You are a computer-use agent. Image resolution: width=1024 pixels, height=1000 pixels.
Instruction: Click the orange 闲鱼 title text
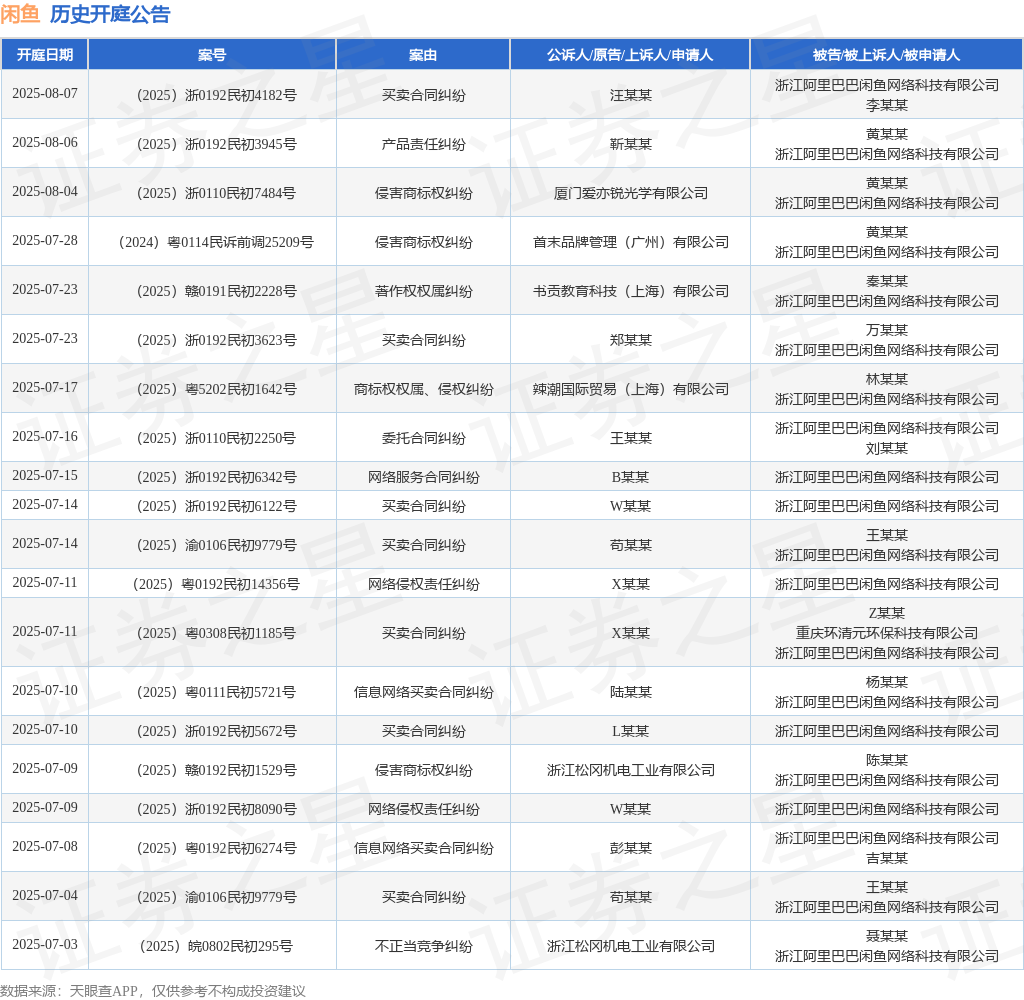coord(20,14)
